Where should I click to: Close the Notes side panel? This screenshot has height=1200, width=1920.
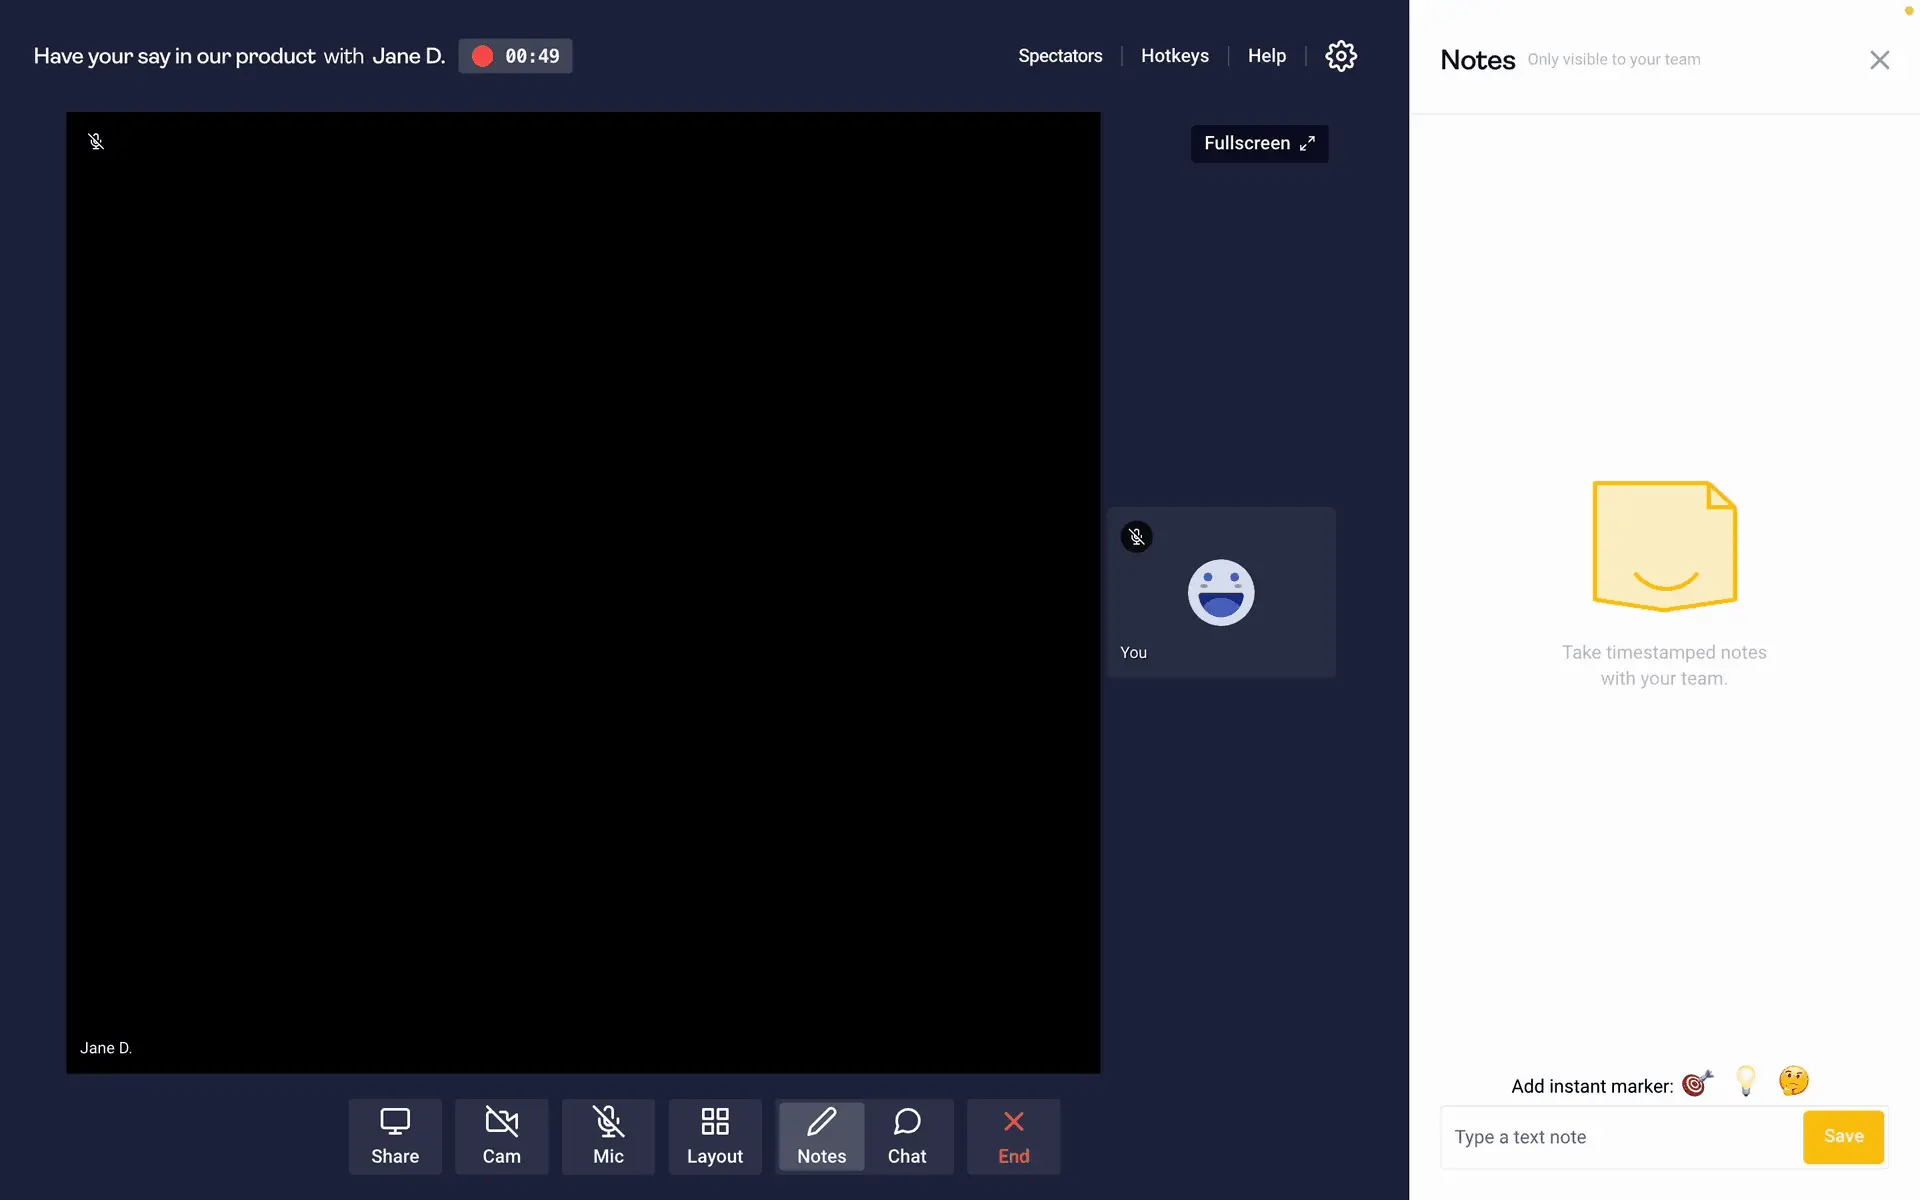pos(1879,60)
